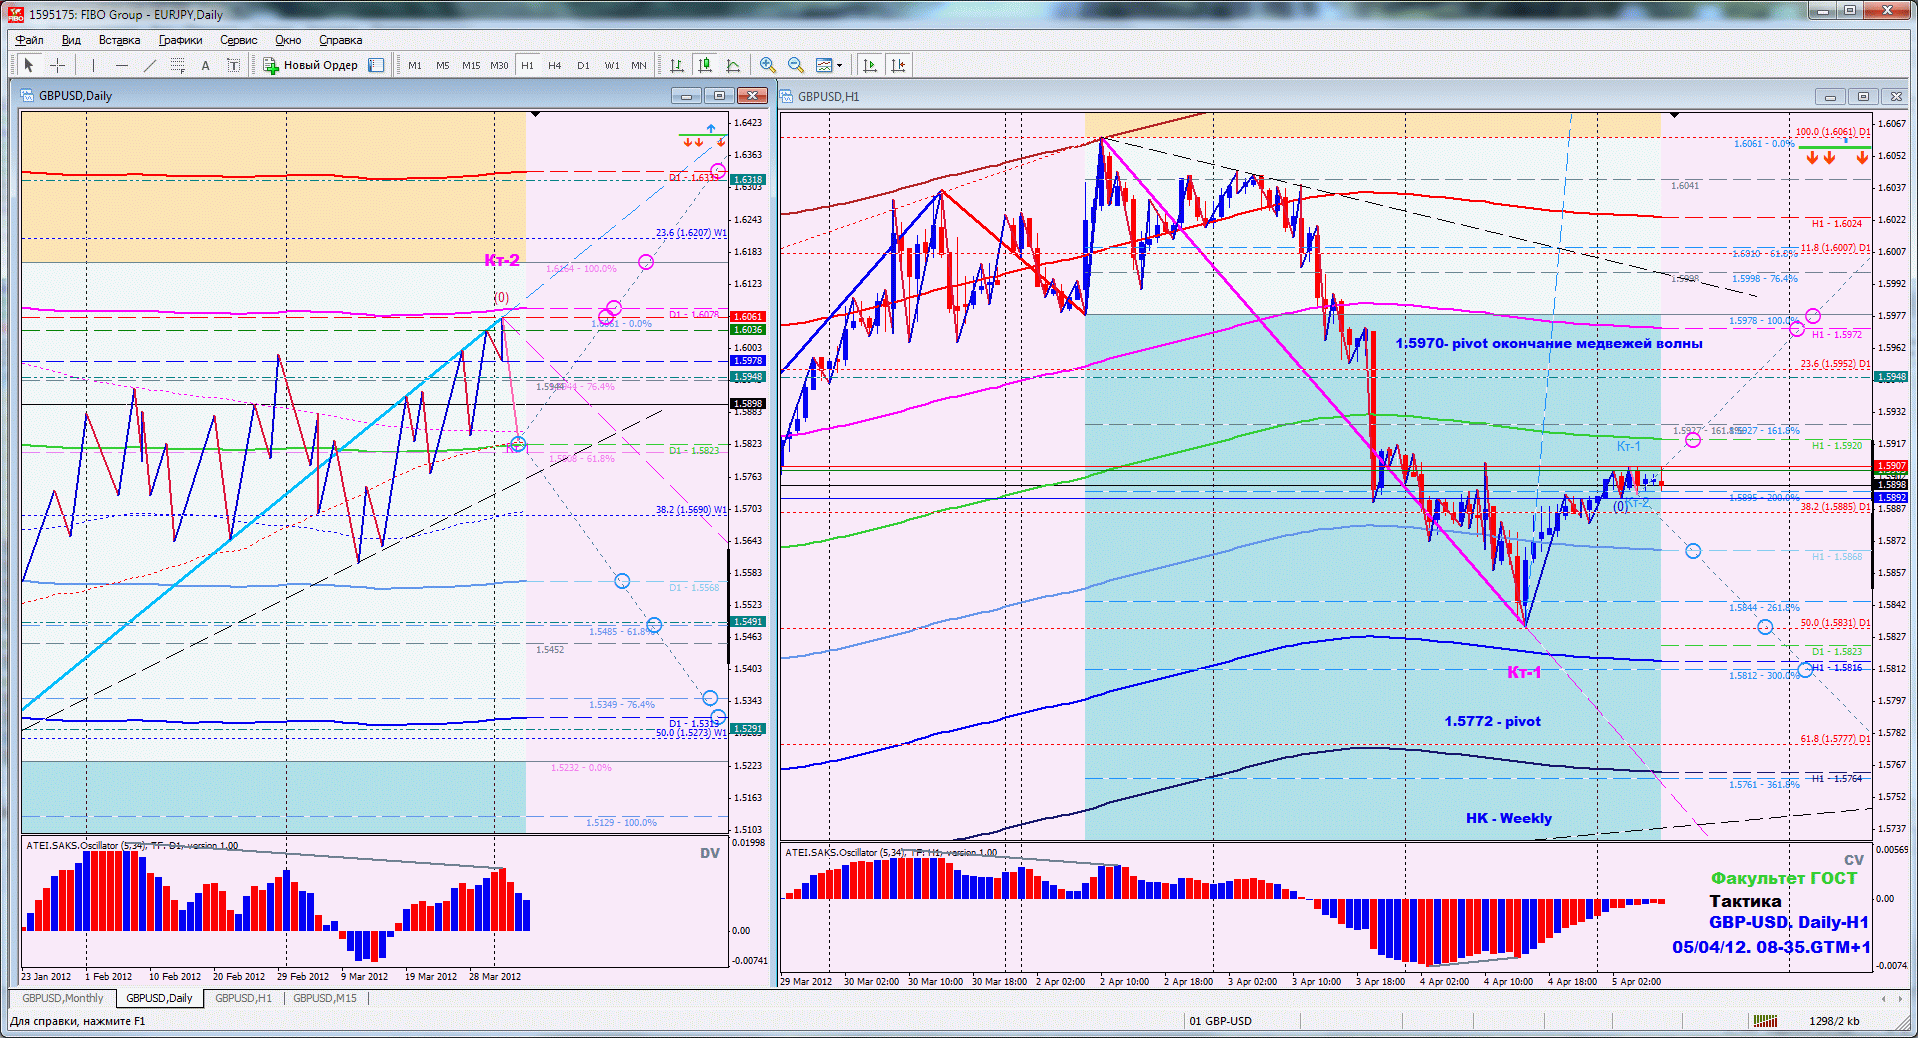Switch chart to candlestick mode

[x=705, y=65]
